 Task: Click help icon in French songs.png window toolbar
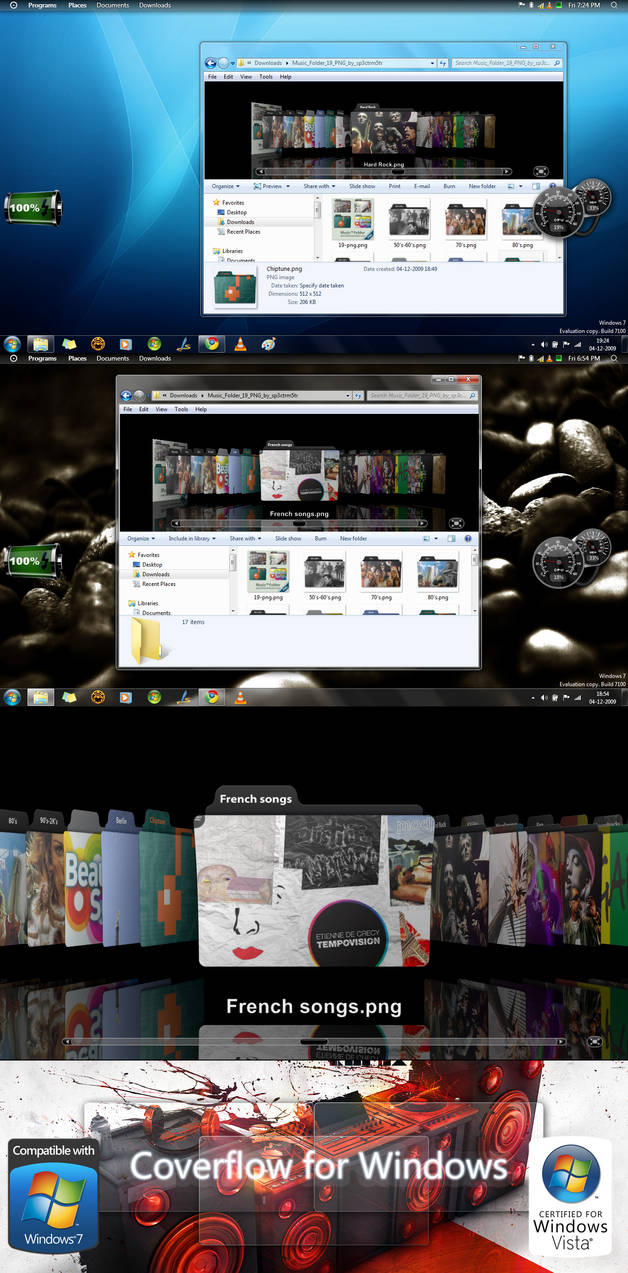click(467, 538)
